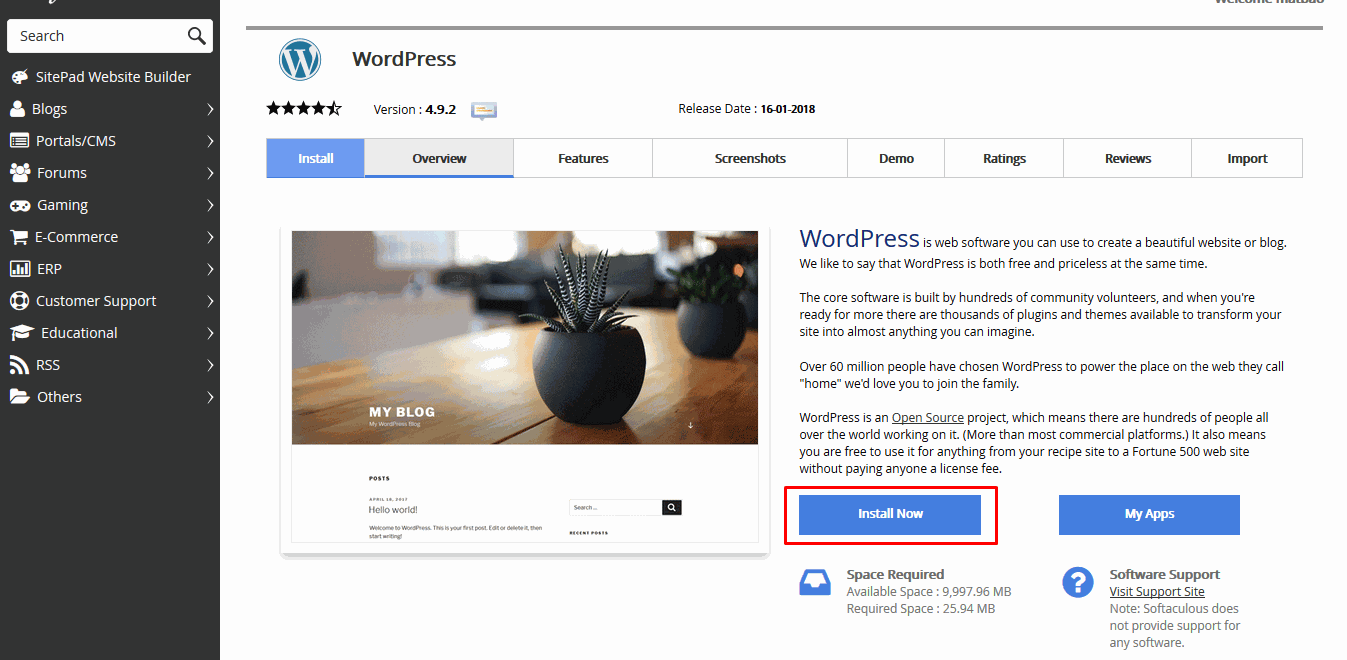Click the Space Required inbox icon
This screenshot has width=1347, height=660.
click(x=815, y=582)
